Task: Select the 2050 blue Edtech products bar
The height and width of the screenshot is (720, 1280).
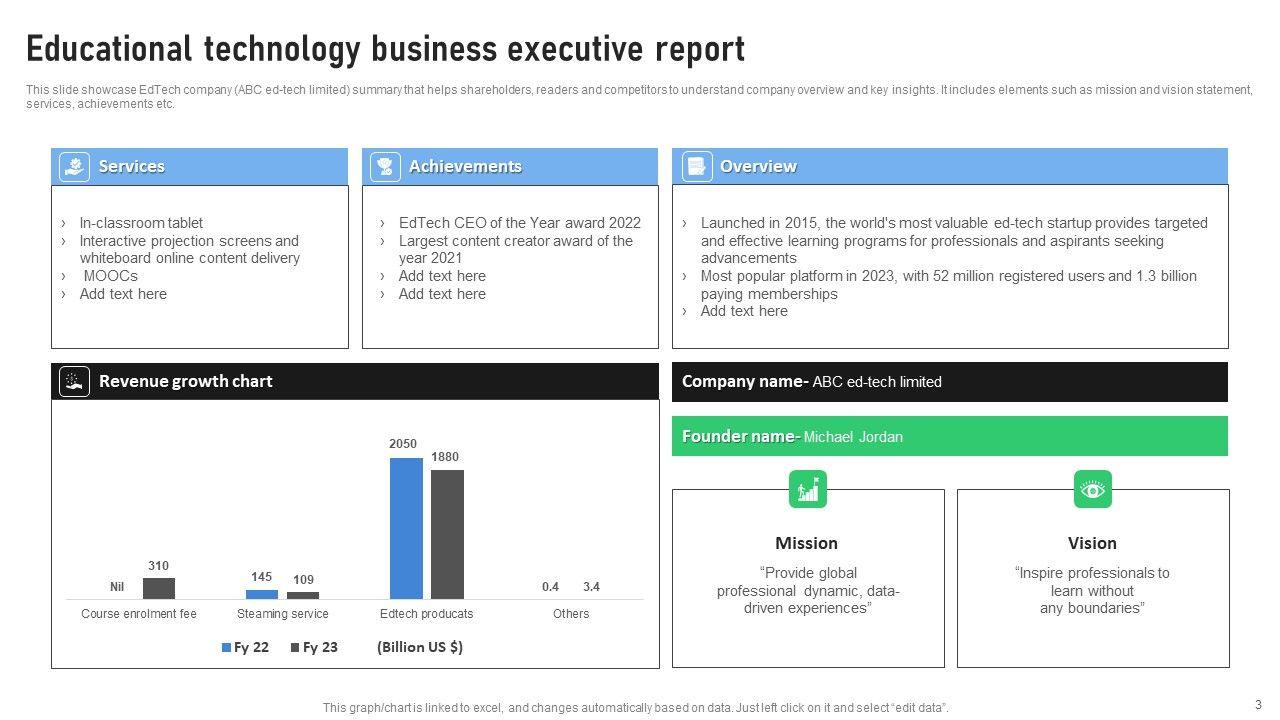Action: tap(406, 528)
